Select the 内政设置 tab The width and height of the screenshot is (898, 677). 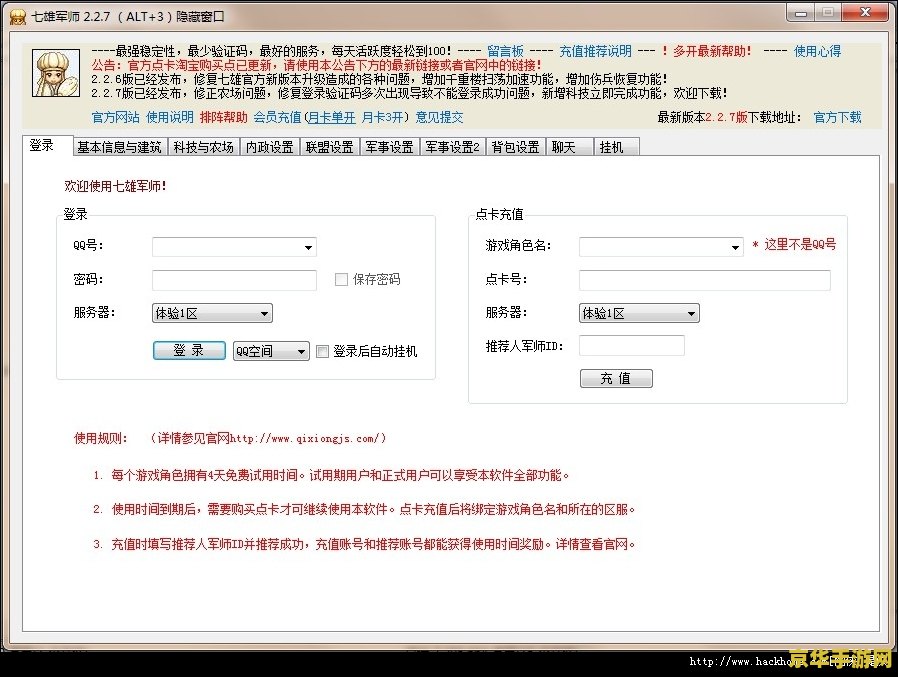click(x=269, y=147)
